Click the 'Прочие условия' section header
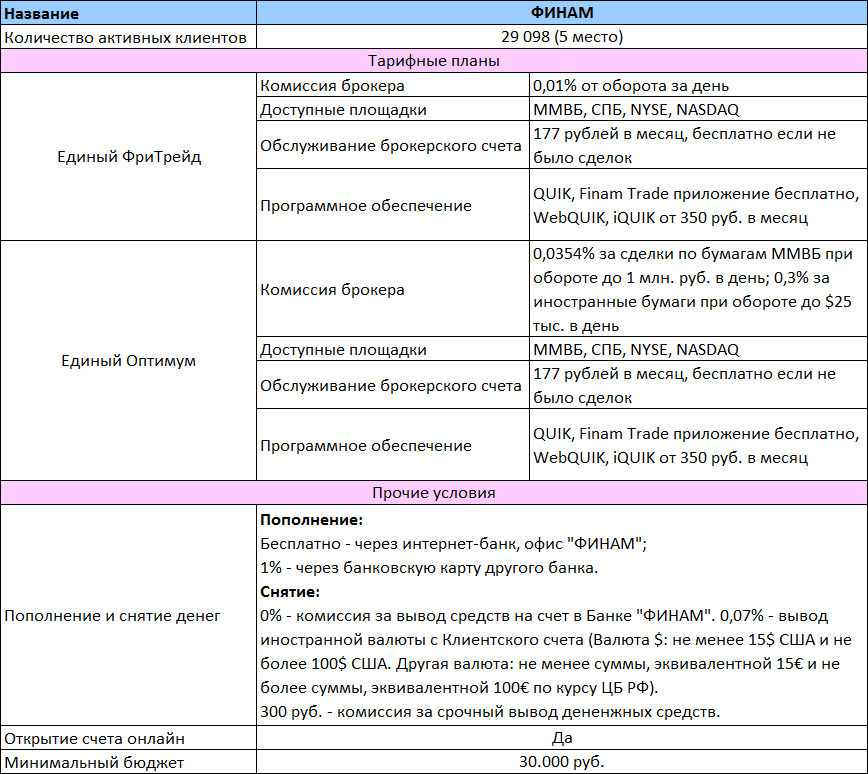 433,493
